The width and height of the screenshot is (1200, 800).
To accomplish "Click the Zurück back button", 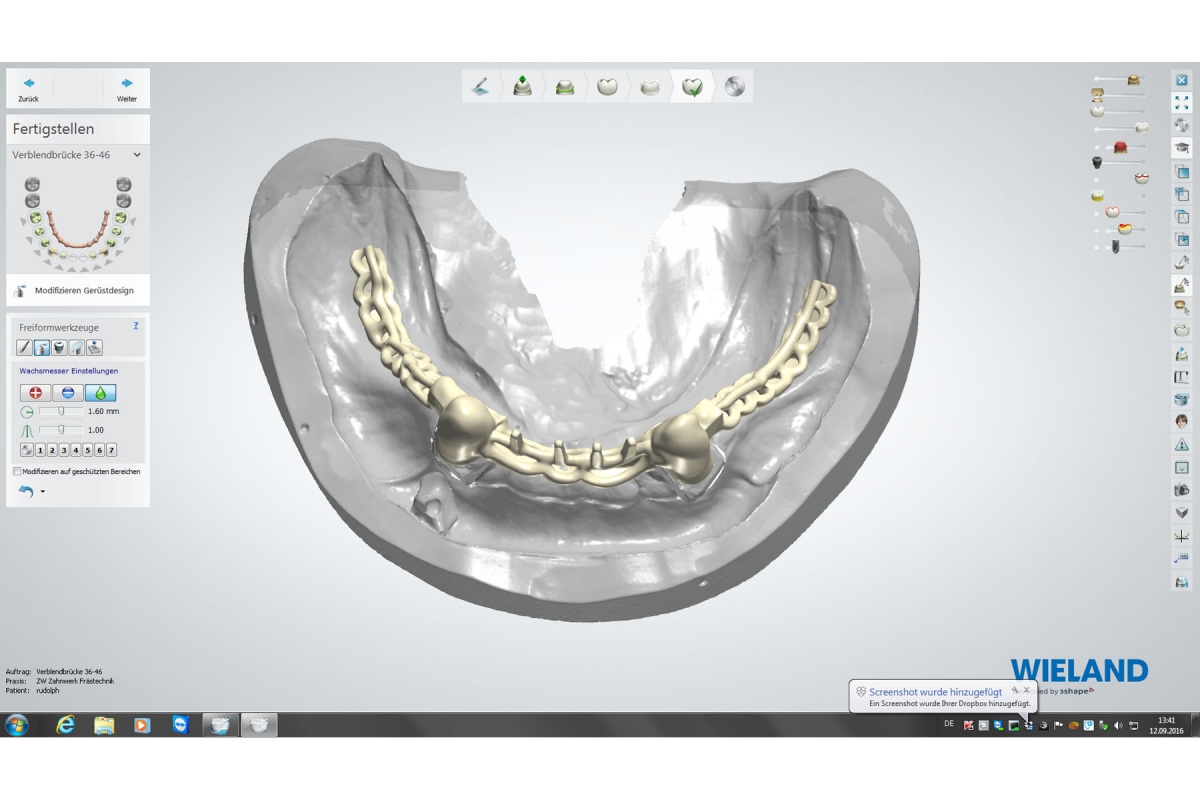I will click(x=29, y=88).
